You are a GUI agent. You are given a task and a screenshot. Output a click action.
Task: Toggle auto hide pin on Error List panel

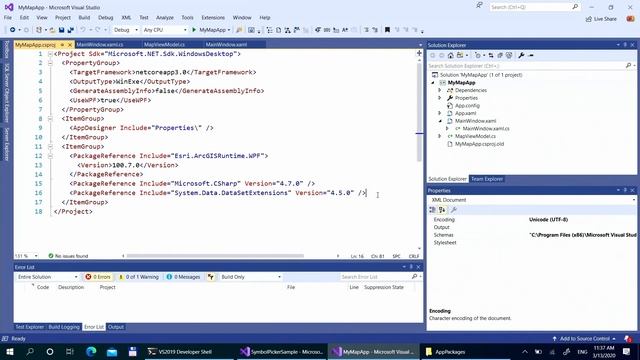(x=411, y=267)
